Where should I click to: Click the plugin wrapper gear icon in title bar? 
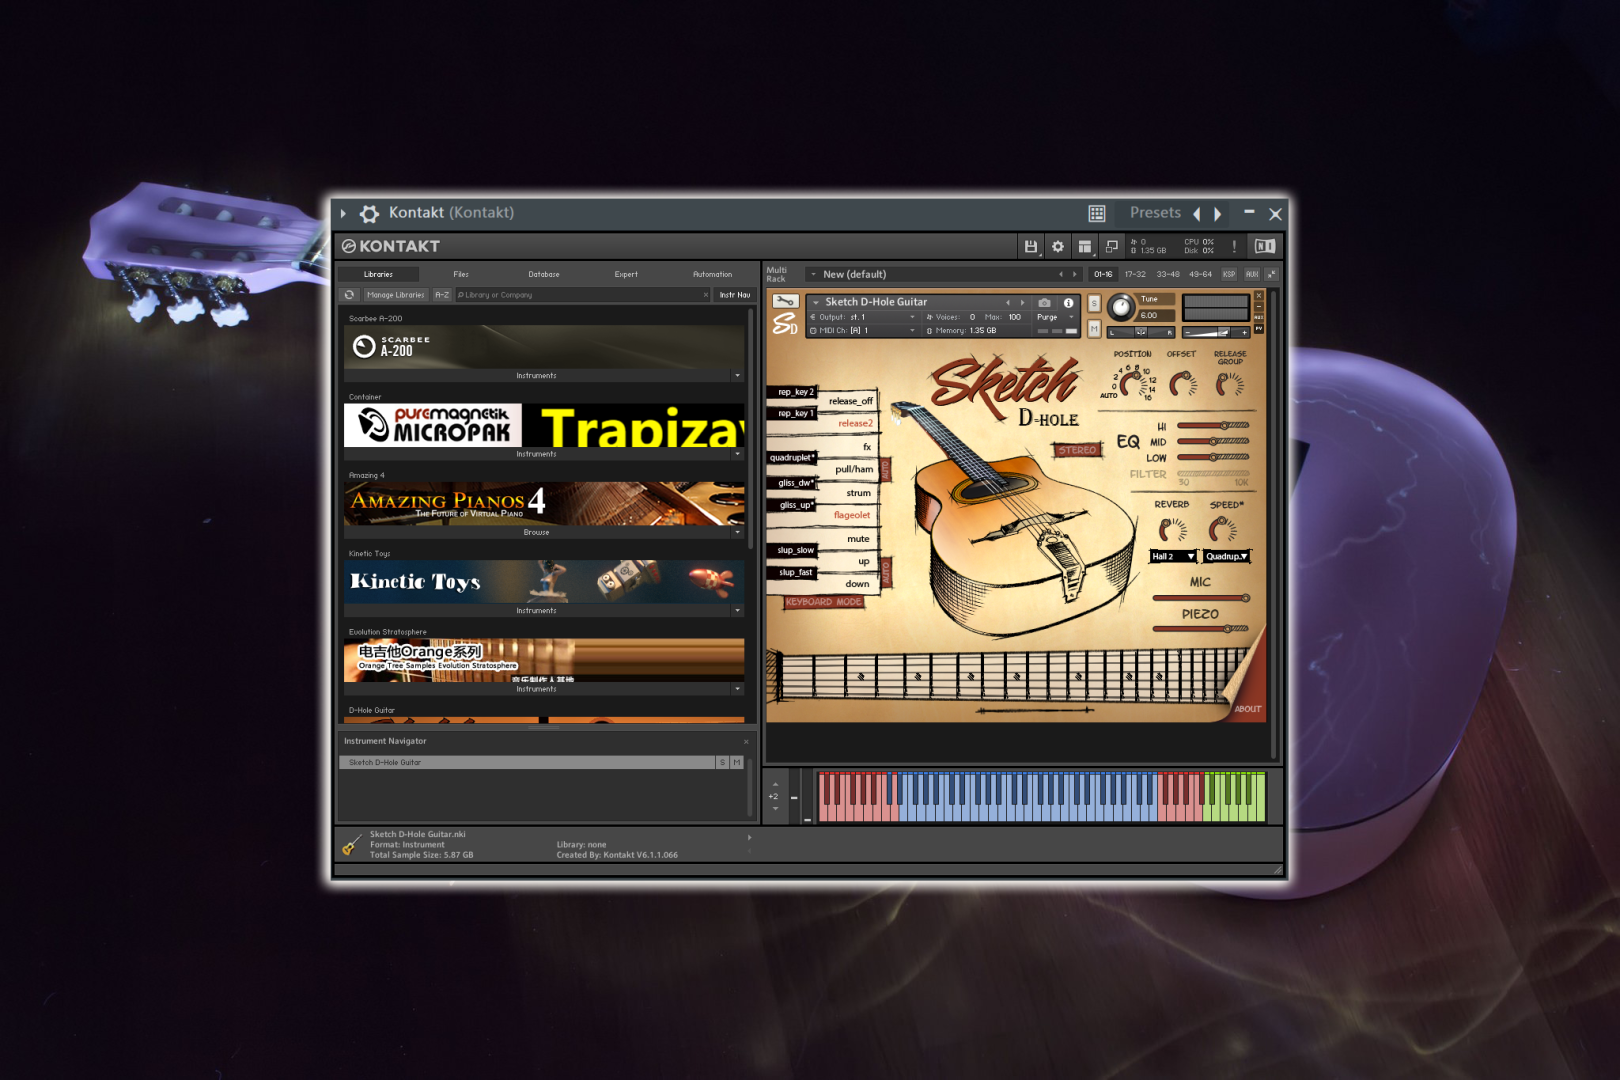point(369,213)
